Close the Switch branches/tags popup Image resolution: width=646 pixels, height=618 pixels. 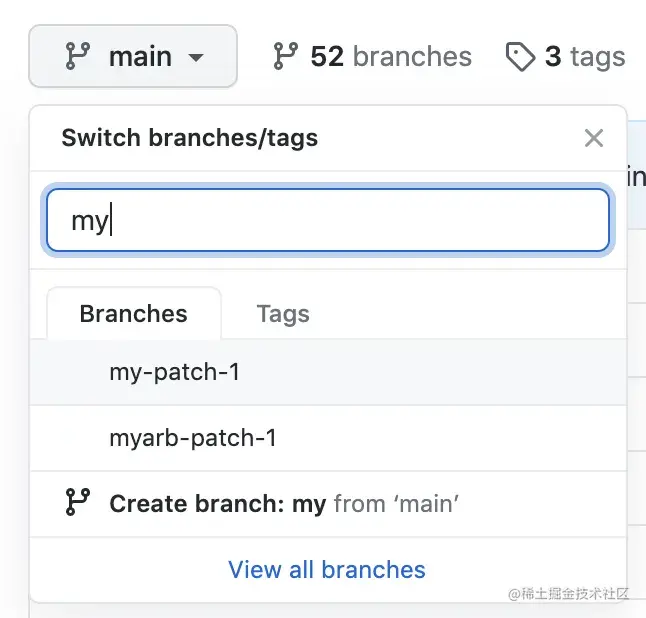coord(594,138)
